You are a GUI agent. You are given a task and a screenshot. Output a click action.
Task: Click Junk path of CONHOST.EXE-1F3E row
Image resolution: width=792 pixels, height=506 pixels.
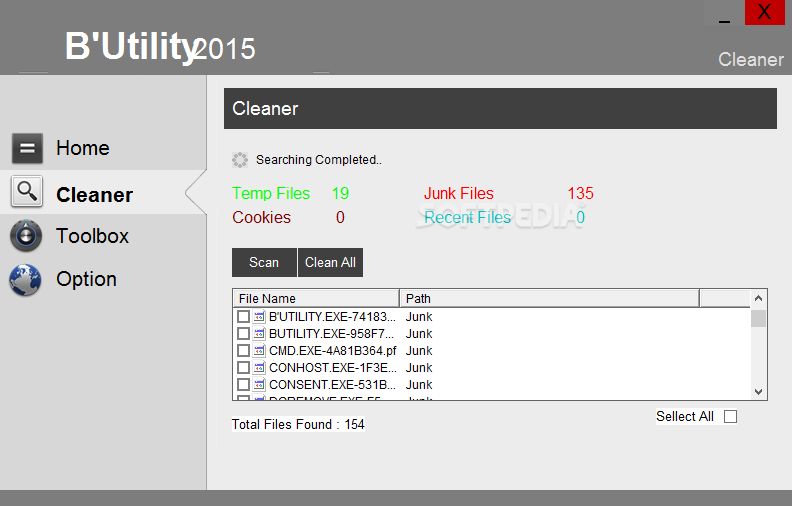click(x=419, y=368)
